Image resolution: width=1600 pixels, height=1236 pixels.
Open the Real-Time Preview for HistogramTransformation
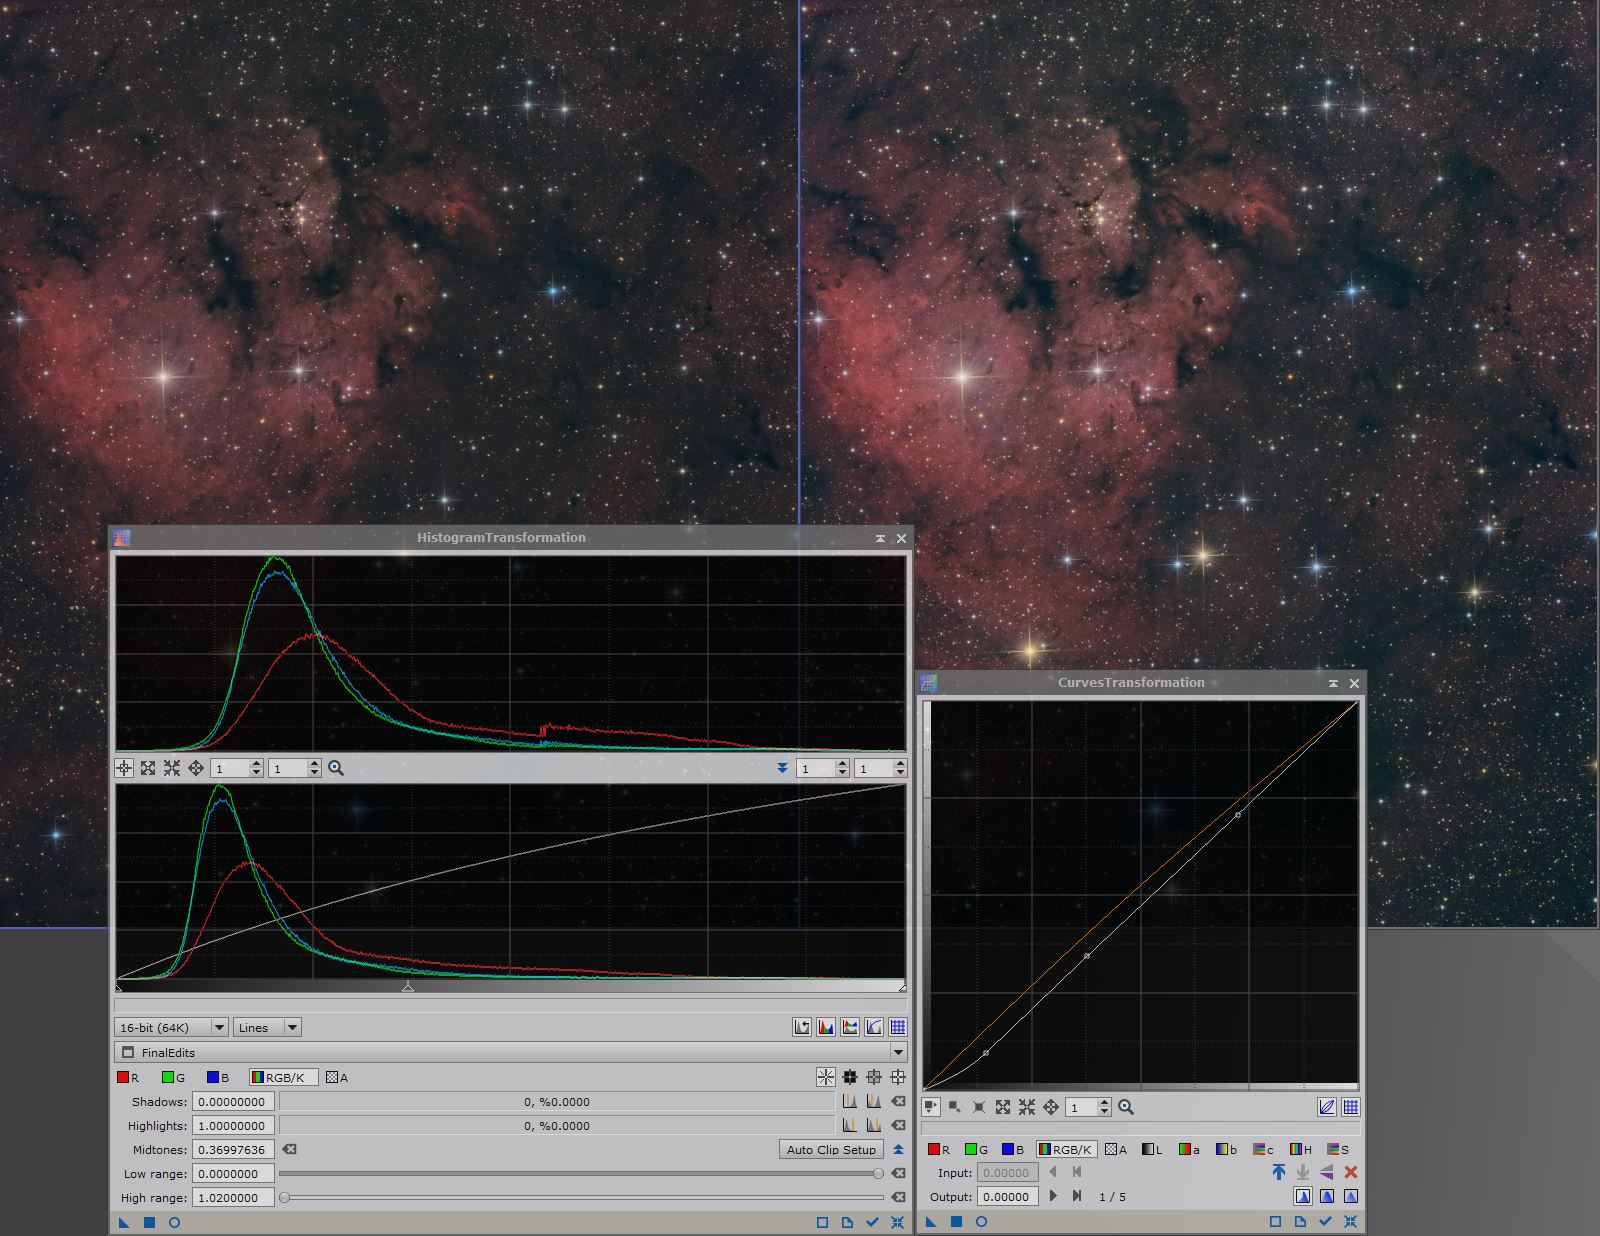click(x=176, y=1222)
